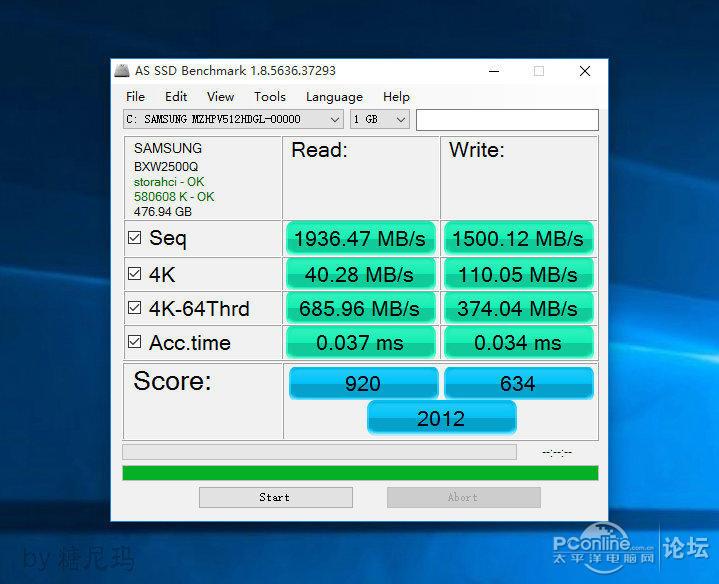Uncheck the 4K-64Thrd test checkbox
The width and height of the screenshot is (719, 584).
pos(134,308)
